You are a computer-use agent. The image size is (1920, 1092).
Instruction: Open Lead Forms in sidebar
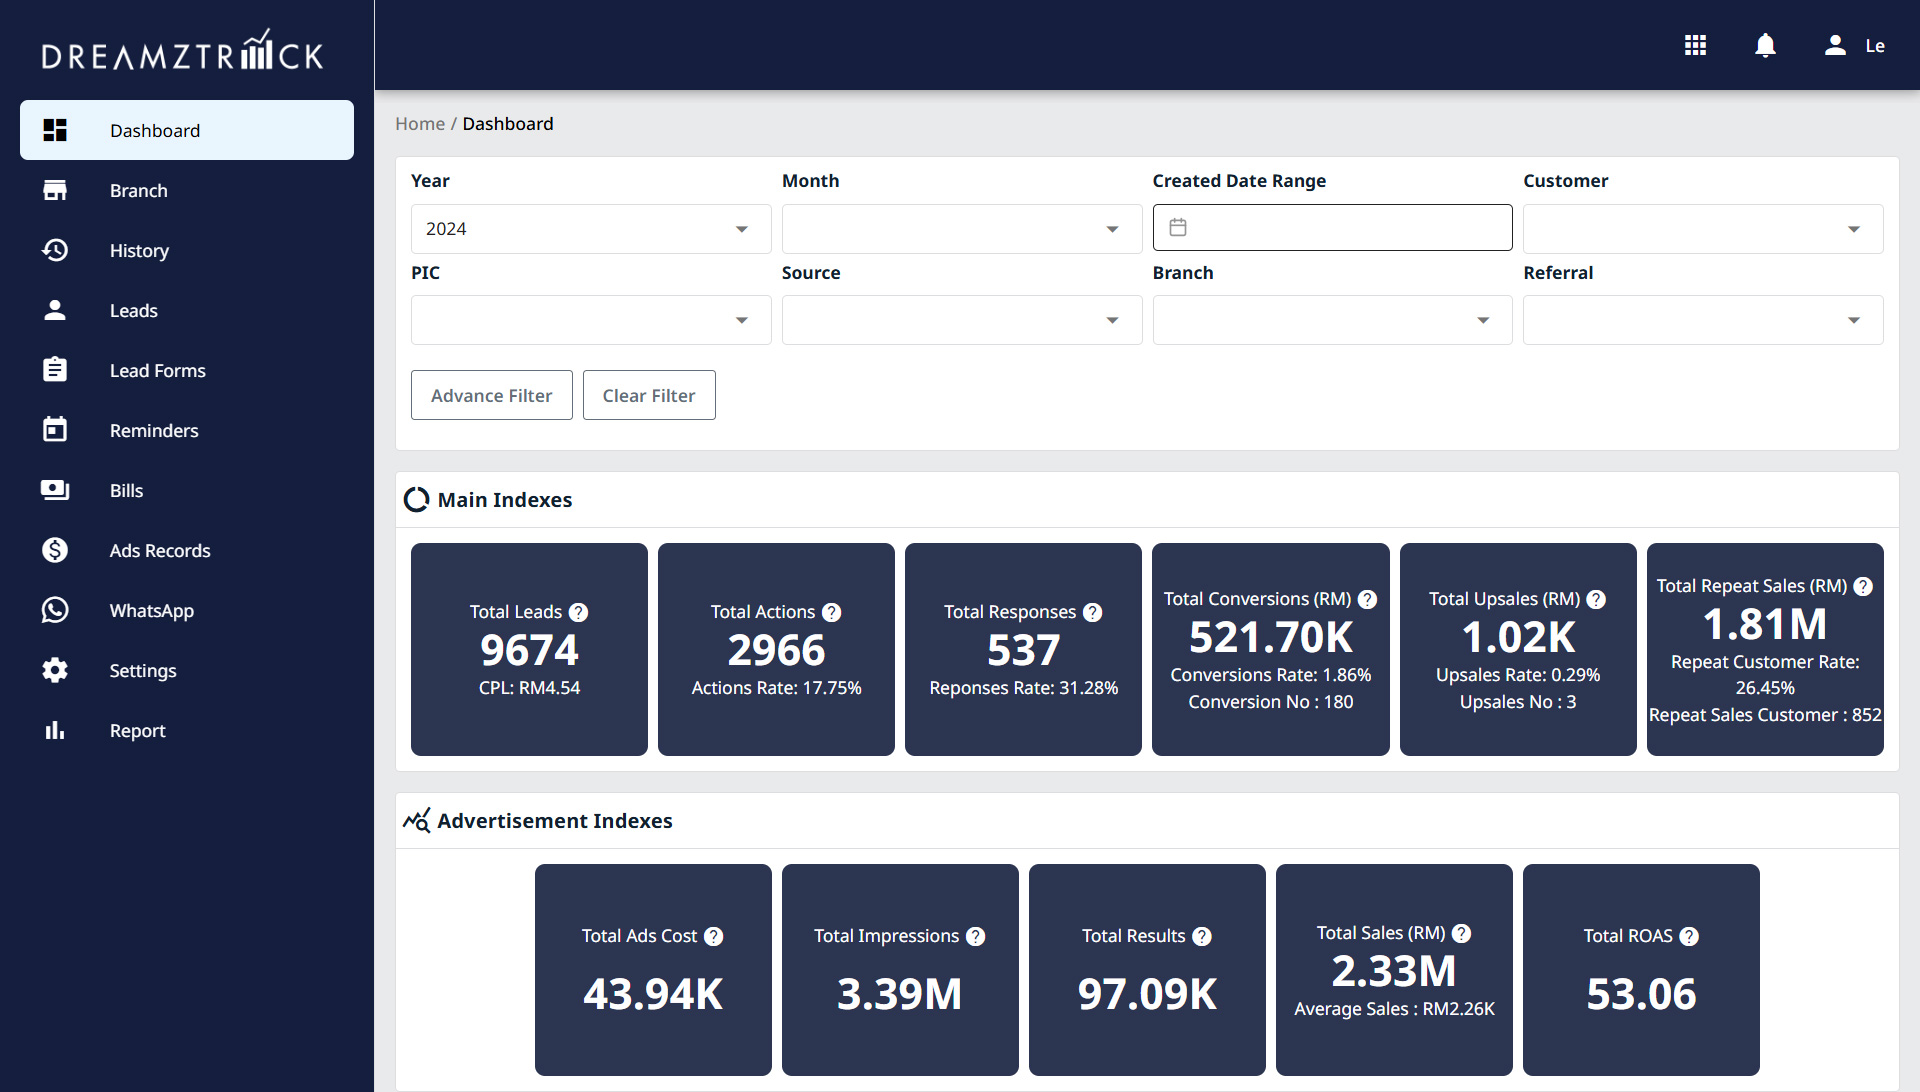pos(157,371)
